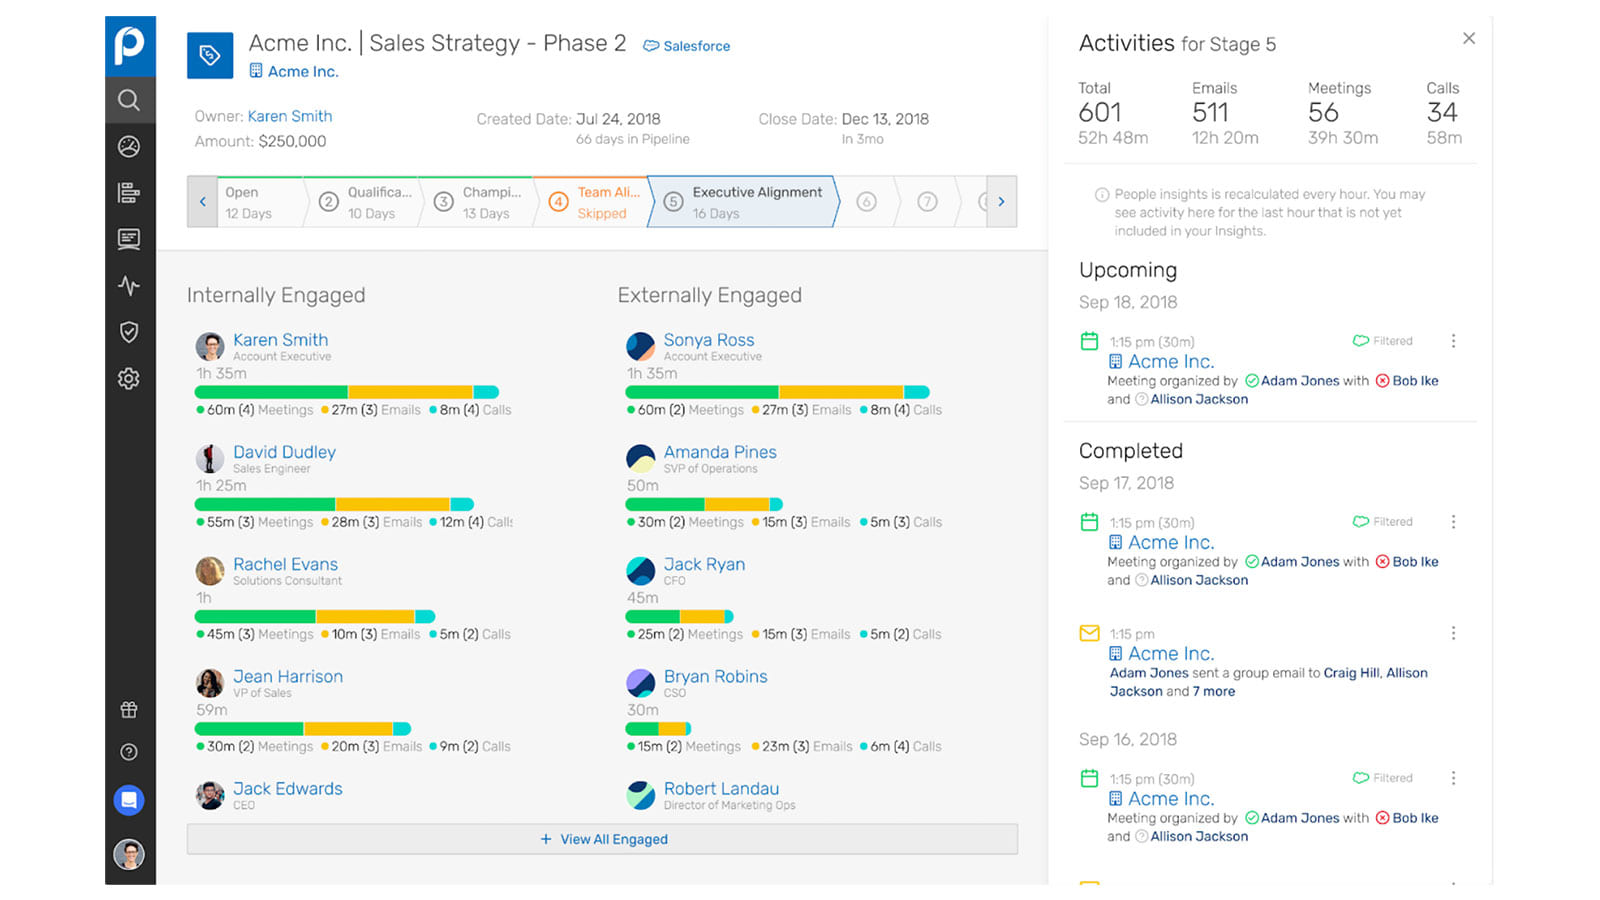This screenshot has height=900, width=1600.
Task: Select the Qualification stage 2 tab
Action: (x=367, y=202)
